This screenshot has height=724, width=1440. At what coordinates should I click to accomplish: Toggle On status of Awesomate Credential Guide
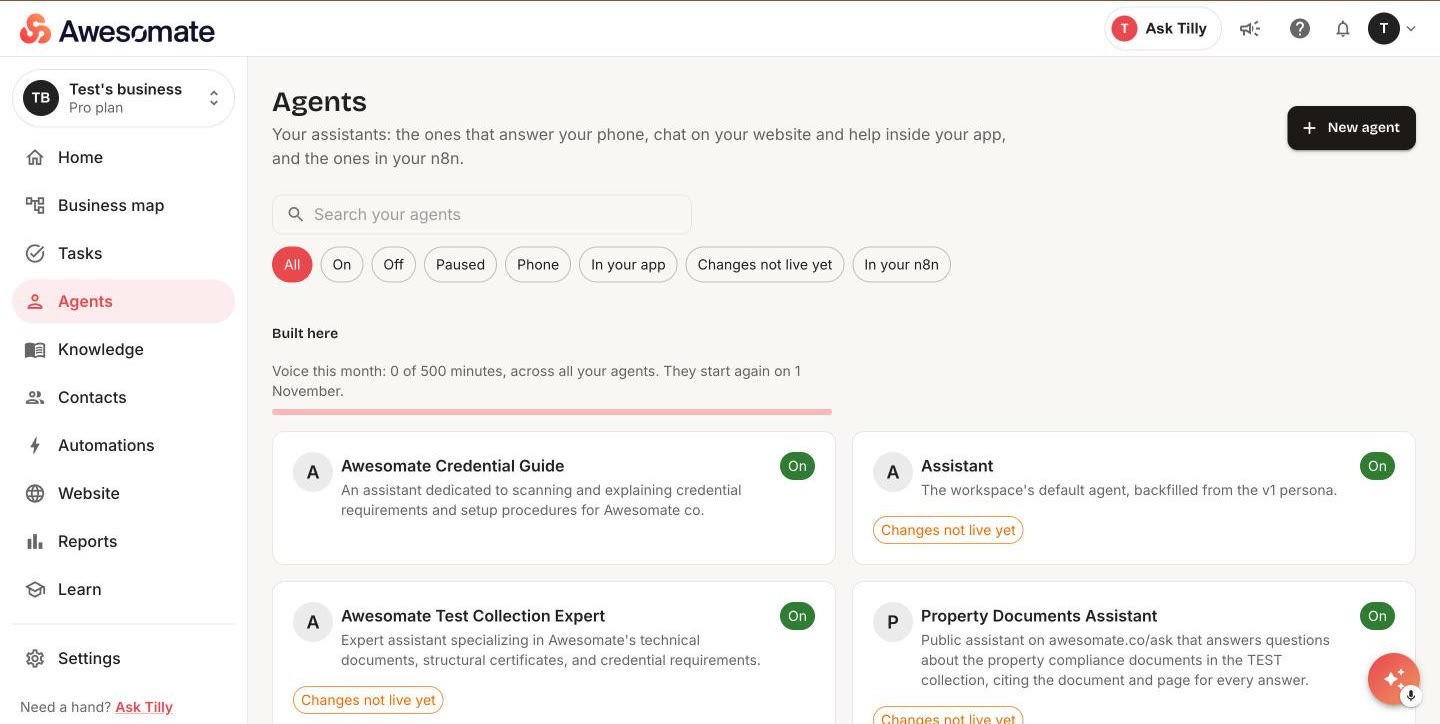(x=797, y=466)
